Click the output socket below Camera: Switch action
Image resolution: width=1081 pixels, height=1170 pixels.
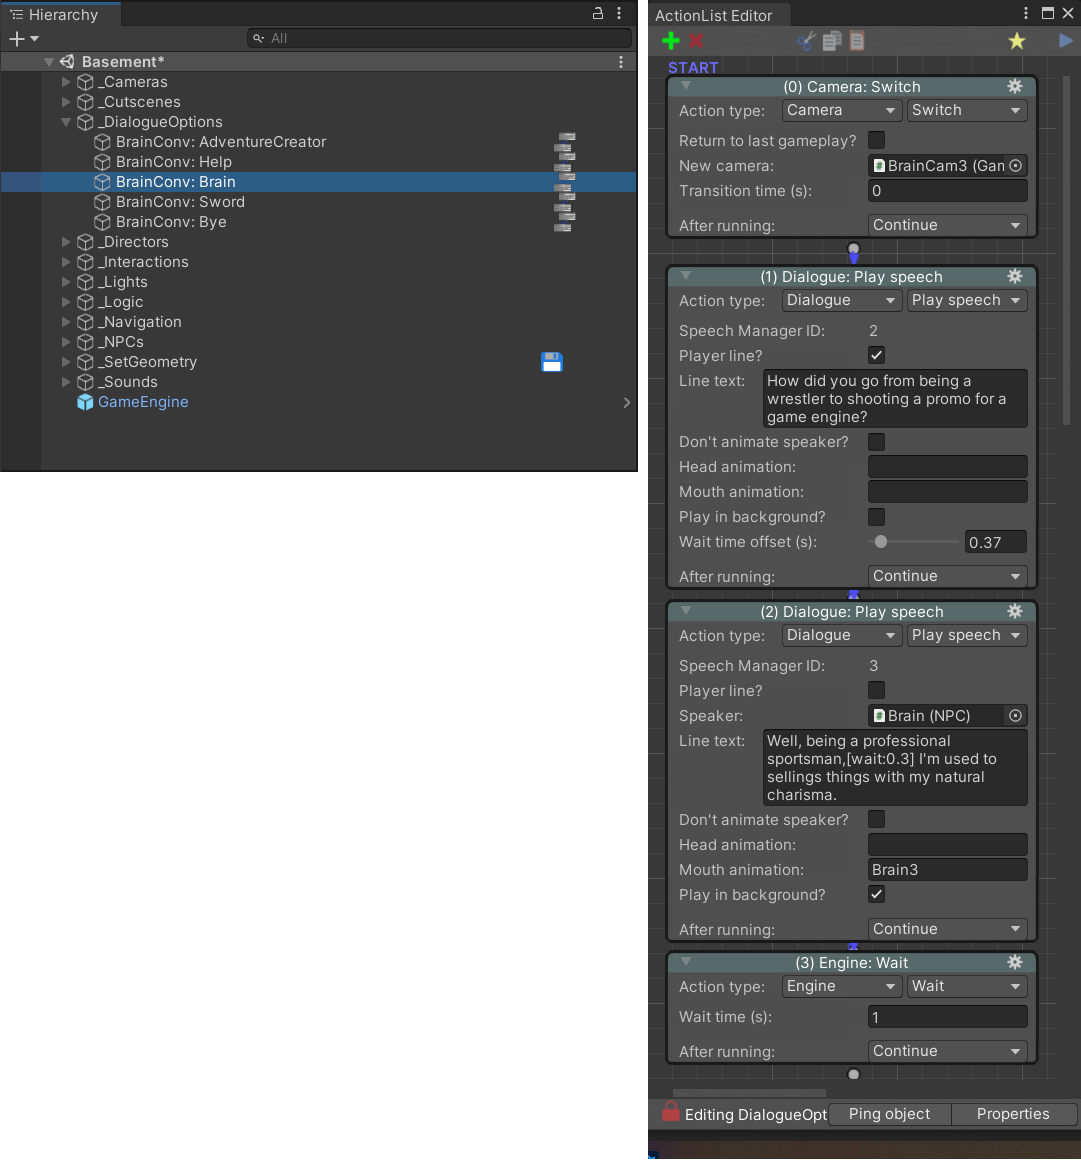(x=853, y=249)
